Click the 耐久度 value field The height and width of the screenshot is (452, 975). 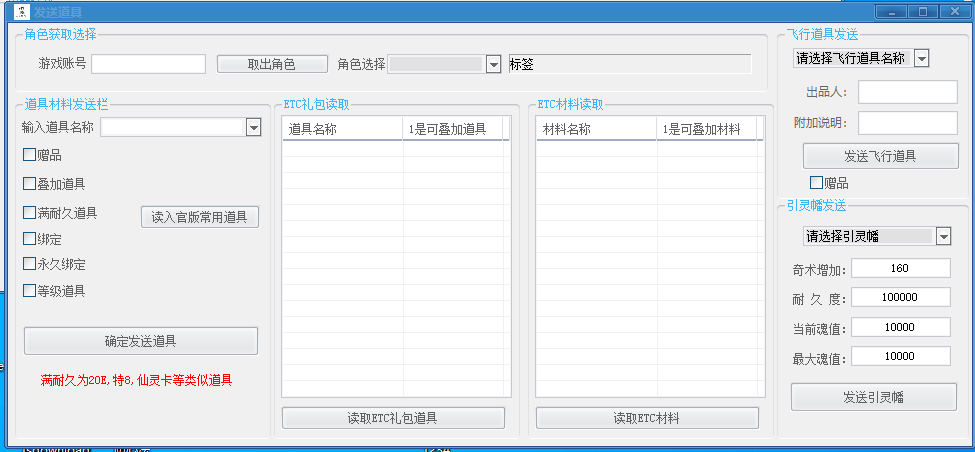(x=901, y=297)
